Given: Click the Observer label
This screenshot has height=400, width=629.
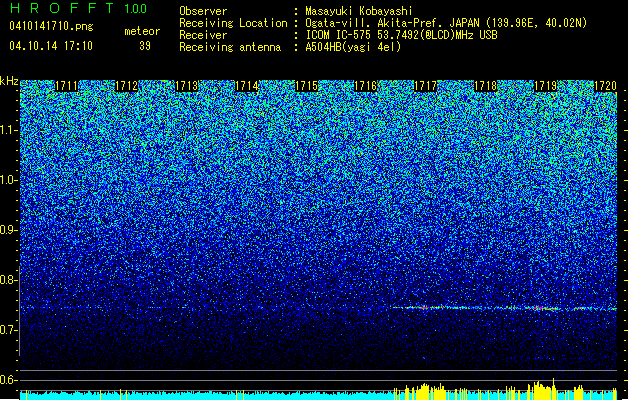Looking at the screenshot, I should click(203, 11).
